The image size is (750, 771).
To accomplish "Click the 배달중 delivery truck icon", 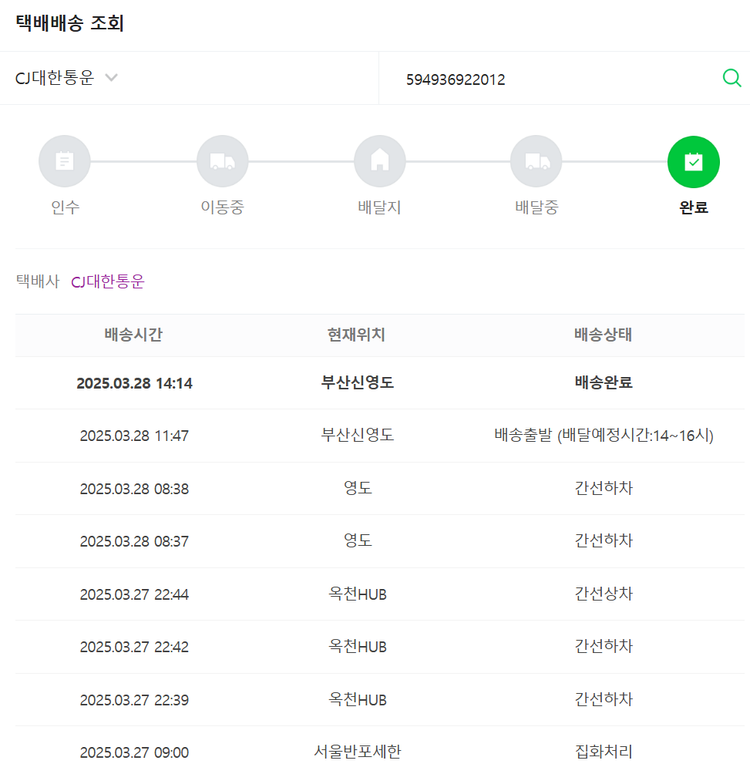I will click(x=536, y=162).
